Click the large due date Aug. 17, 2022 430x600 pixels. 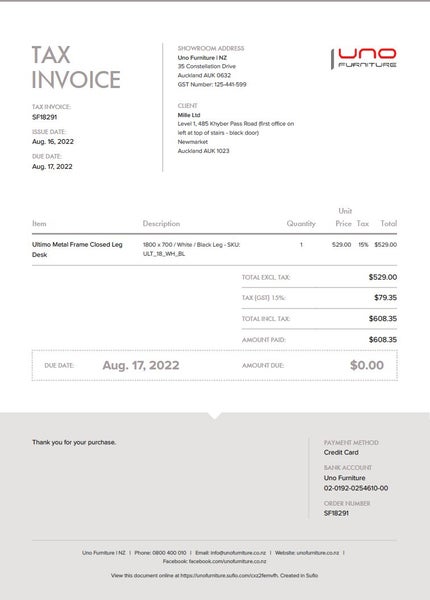click(141, 365)
